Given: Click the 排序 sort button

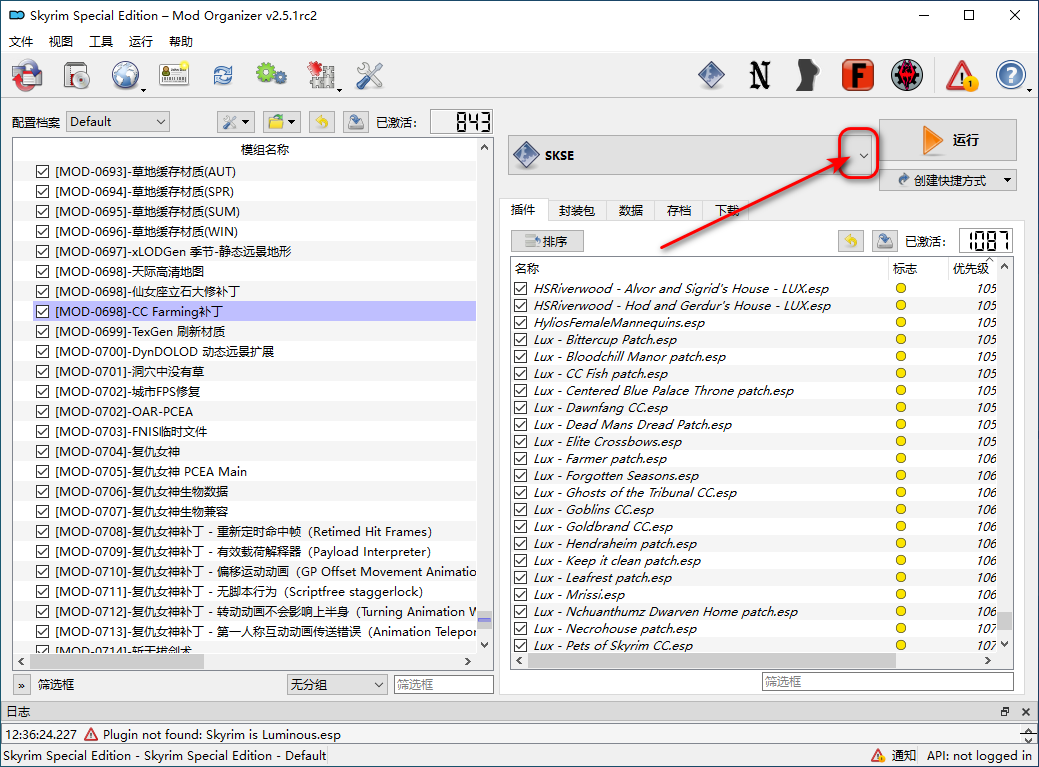Looking at the screenshot, I should pos(547,241).
